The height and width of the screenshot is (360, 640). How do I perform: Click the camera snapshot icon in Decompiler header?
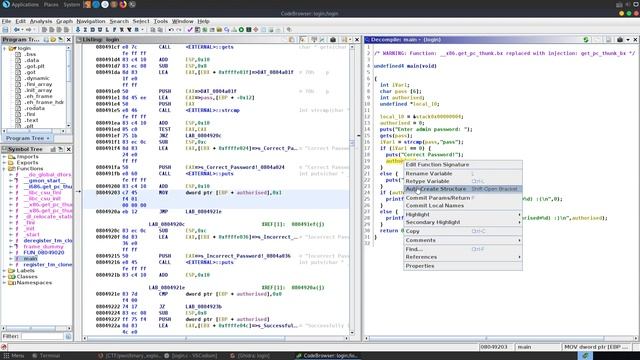click(x=620, y=40)
